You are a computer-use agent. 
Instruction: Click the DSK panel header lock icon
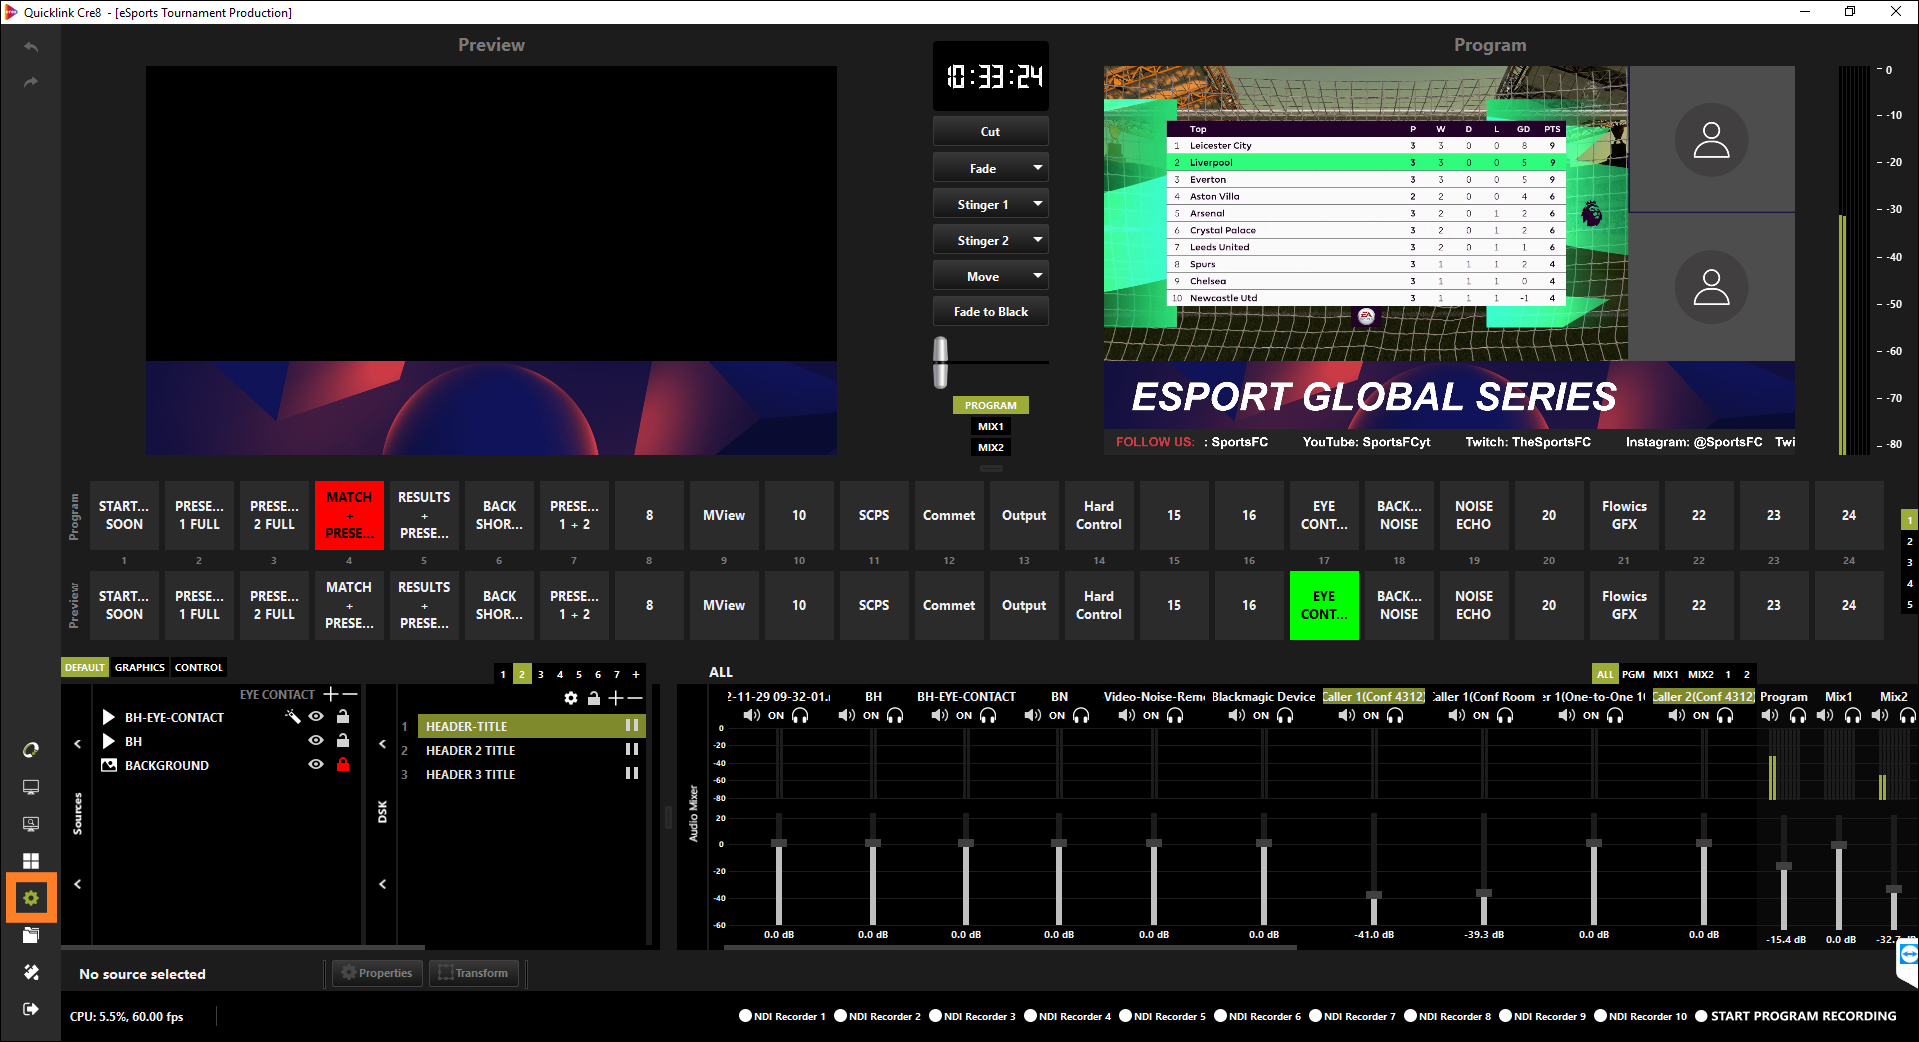pyautogui.click(x=593, y=698)
